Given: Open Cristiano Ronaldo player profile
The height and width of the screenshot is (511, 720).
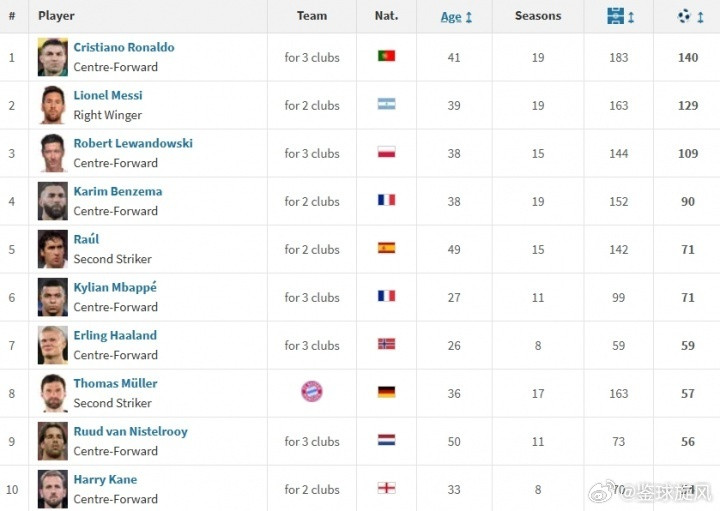Looking at the screenshot, I should [x=124, y=47].
